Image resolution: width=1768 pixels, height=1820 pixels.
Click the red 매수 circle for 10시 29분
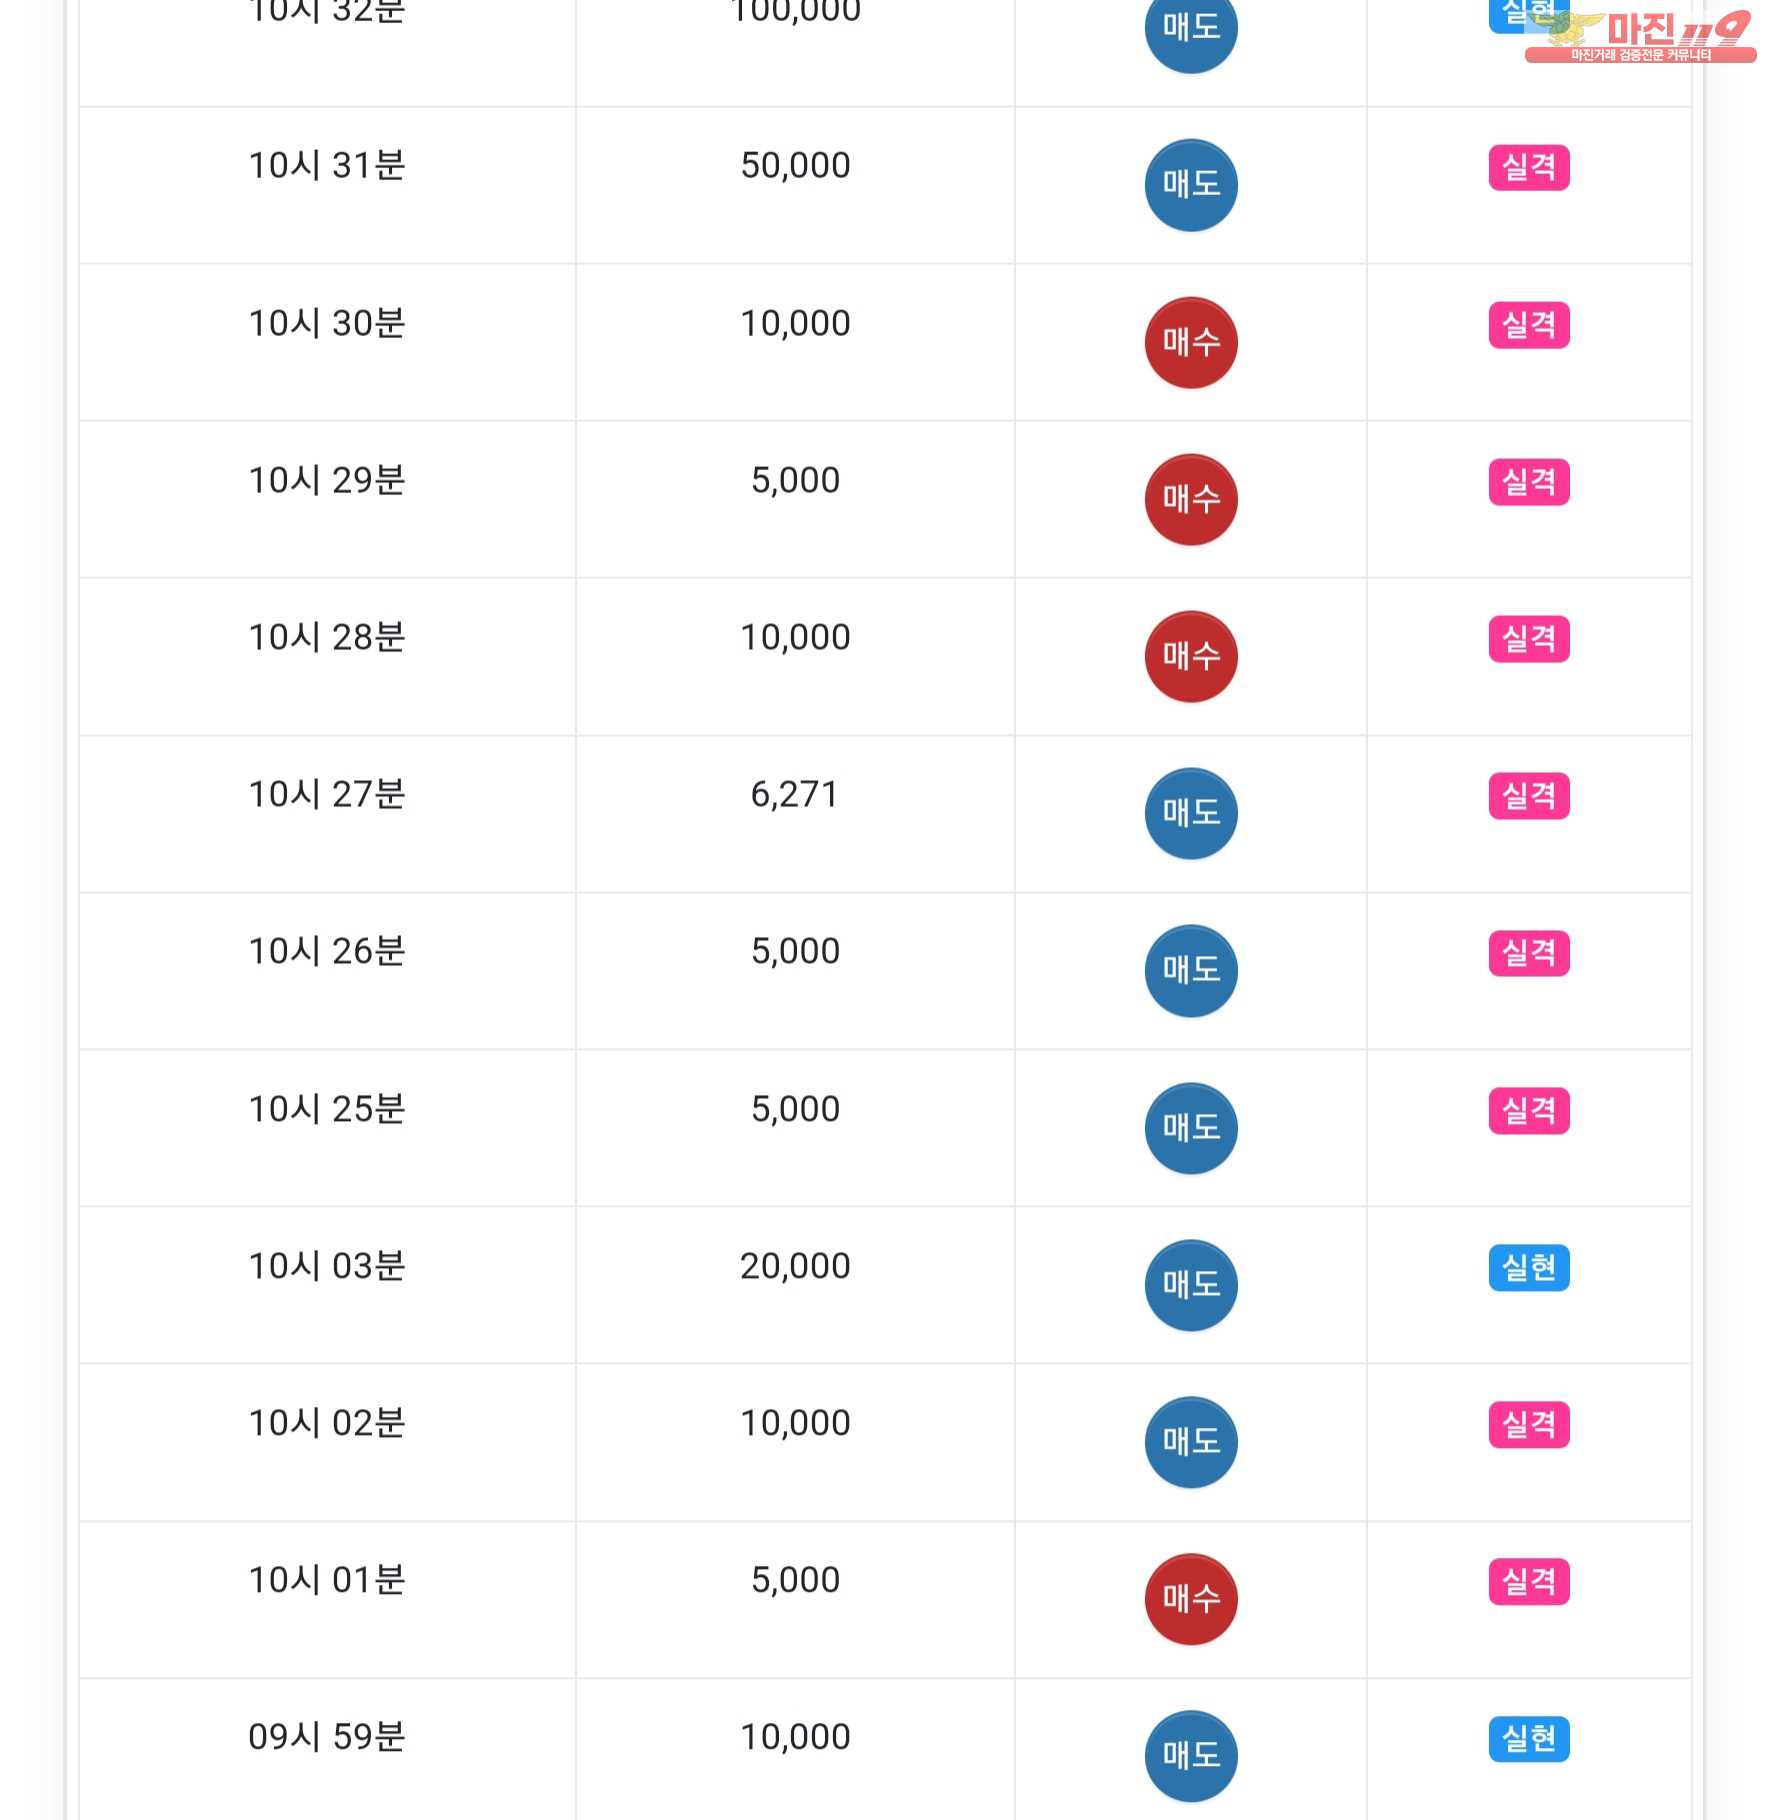point(1190,499)
